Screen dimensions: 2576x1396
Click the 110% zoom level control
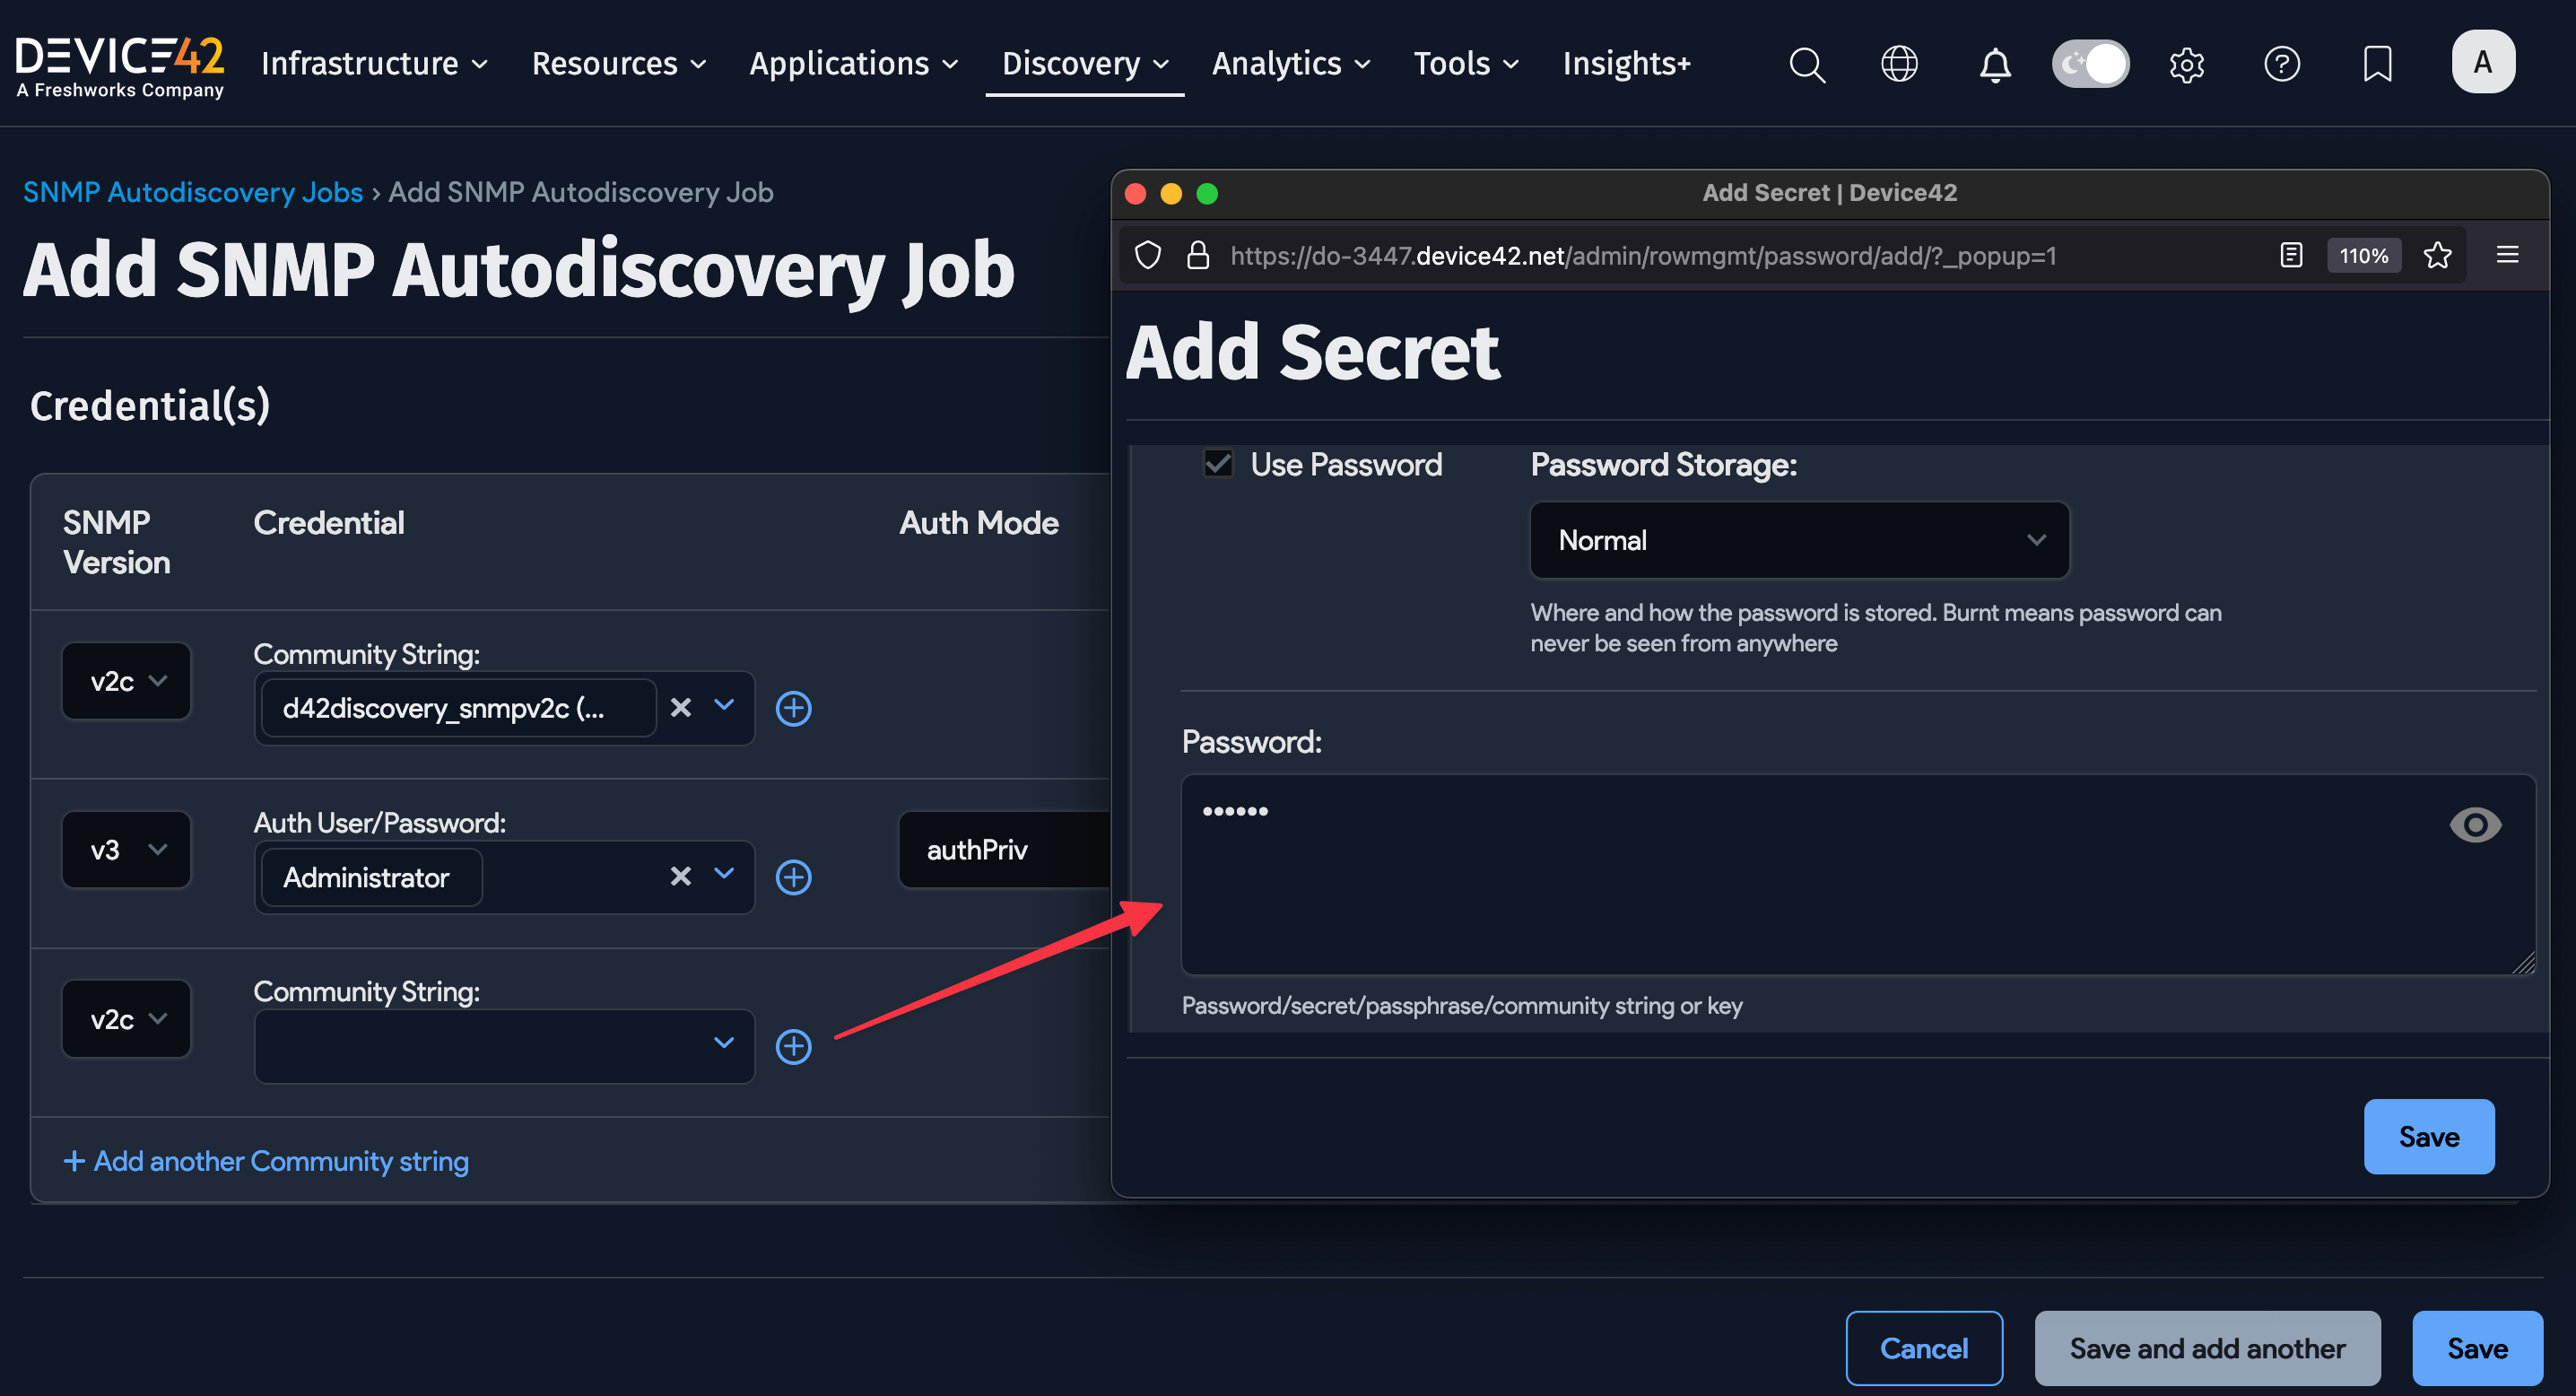(x=2363, y=255)
